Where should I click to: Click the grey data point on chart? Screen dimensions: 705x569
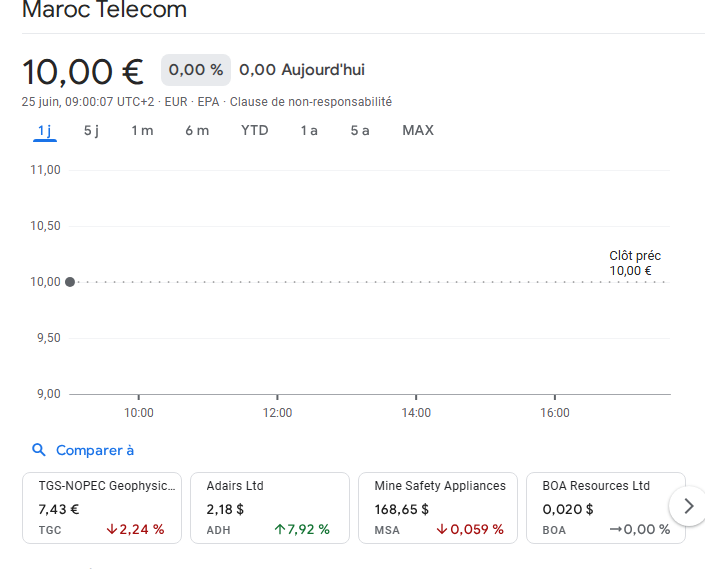(x=69, y=282)
